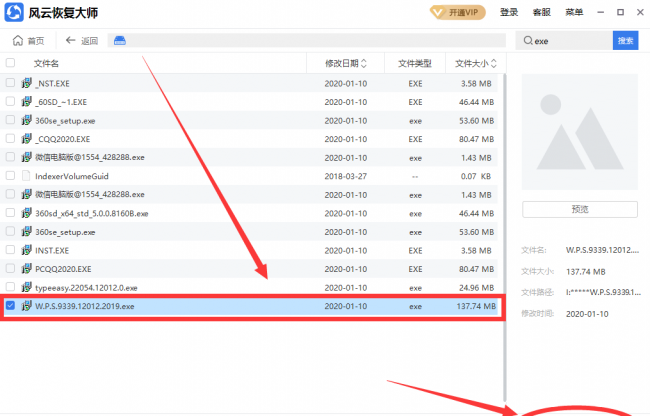Click file icon of _60SD_~1.EXE
The image size is (650, 416).
tap(27, 102)
